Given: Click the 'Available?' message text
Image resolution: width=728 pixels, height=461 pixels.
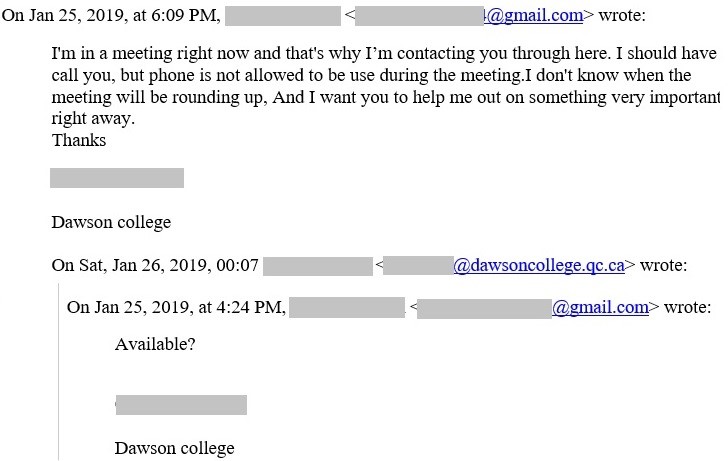Looking at the screenshot, I should [x=155, y=344].
